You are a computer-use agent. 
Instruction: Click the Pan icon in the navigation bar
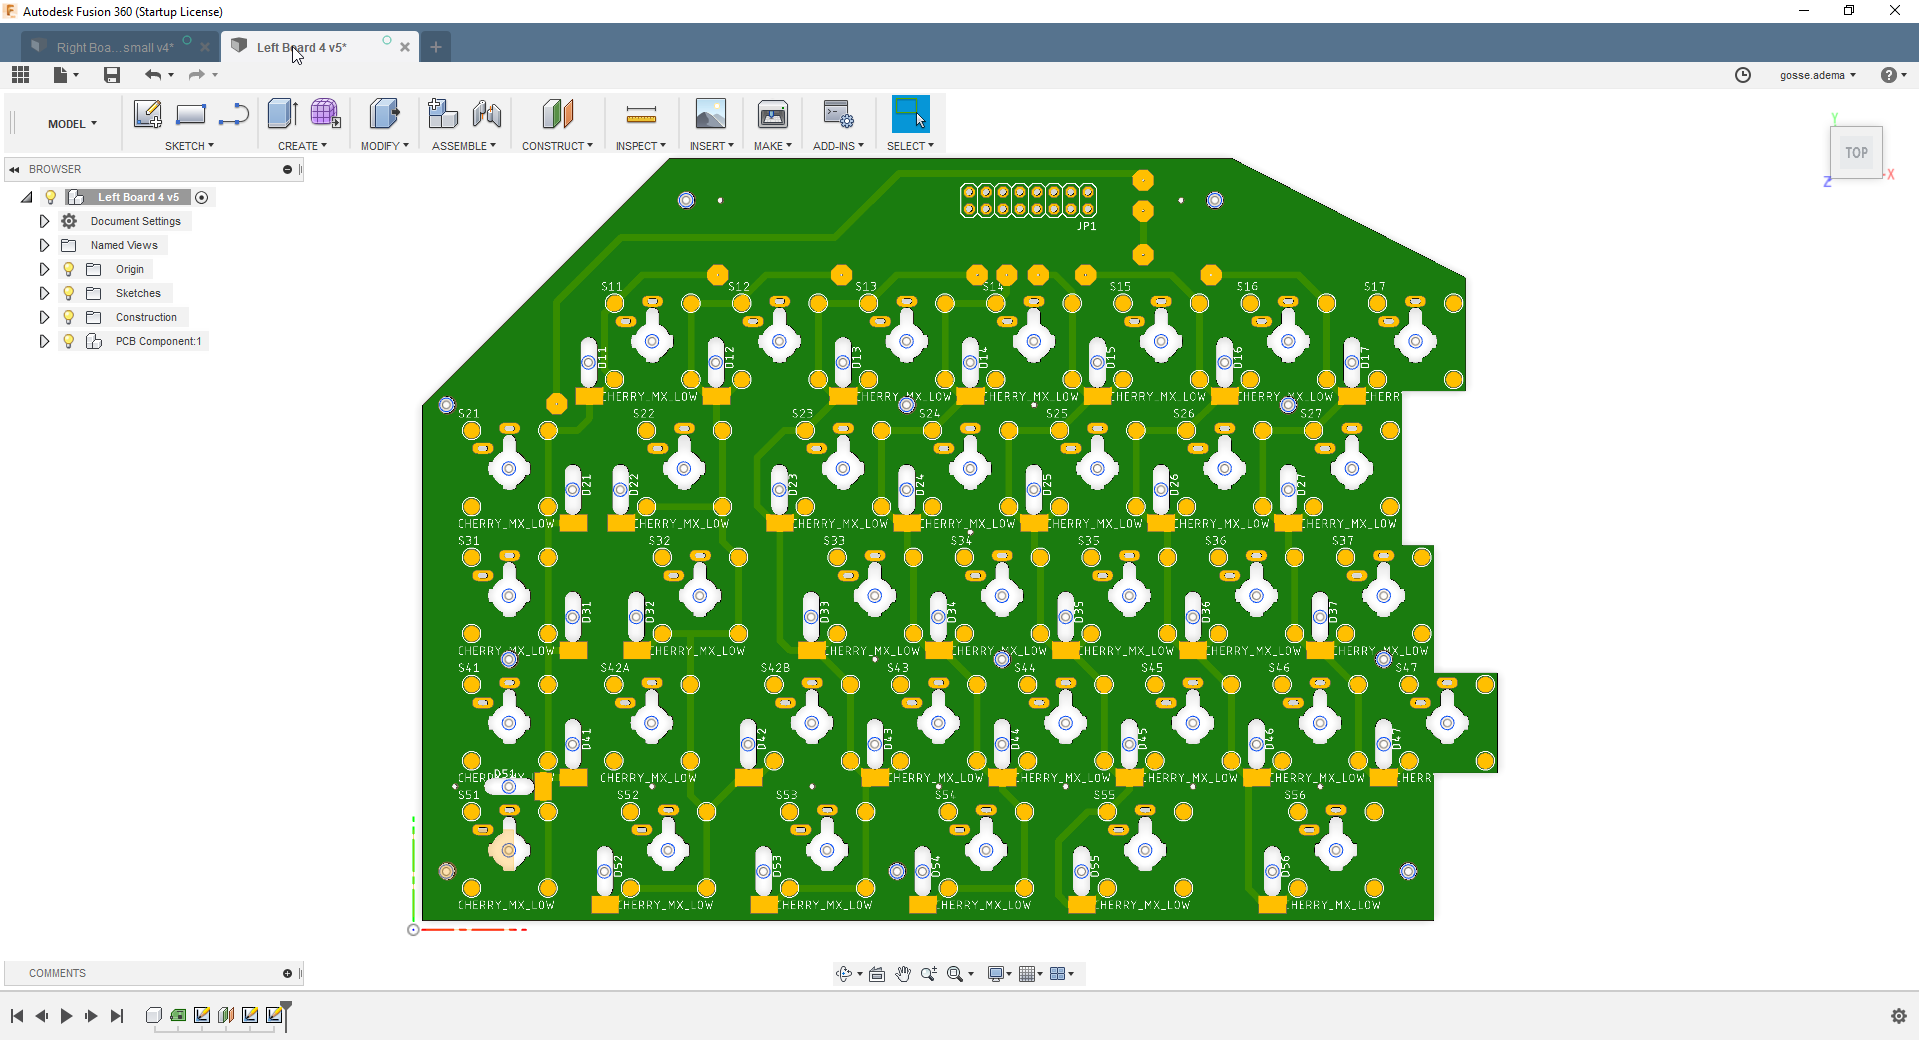point(903,973)
